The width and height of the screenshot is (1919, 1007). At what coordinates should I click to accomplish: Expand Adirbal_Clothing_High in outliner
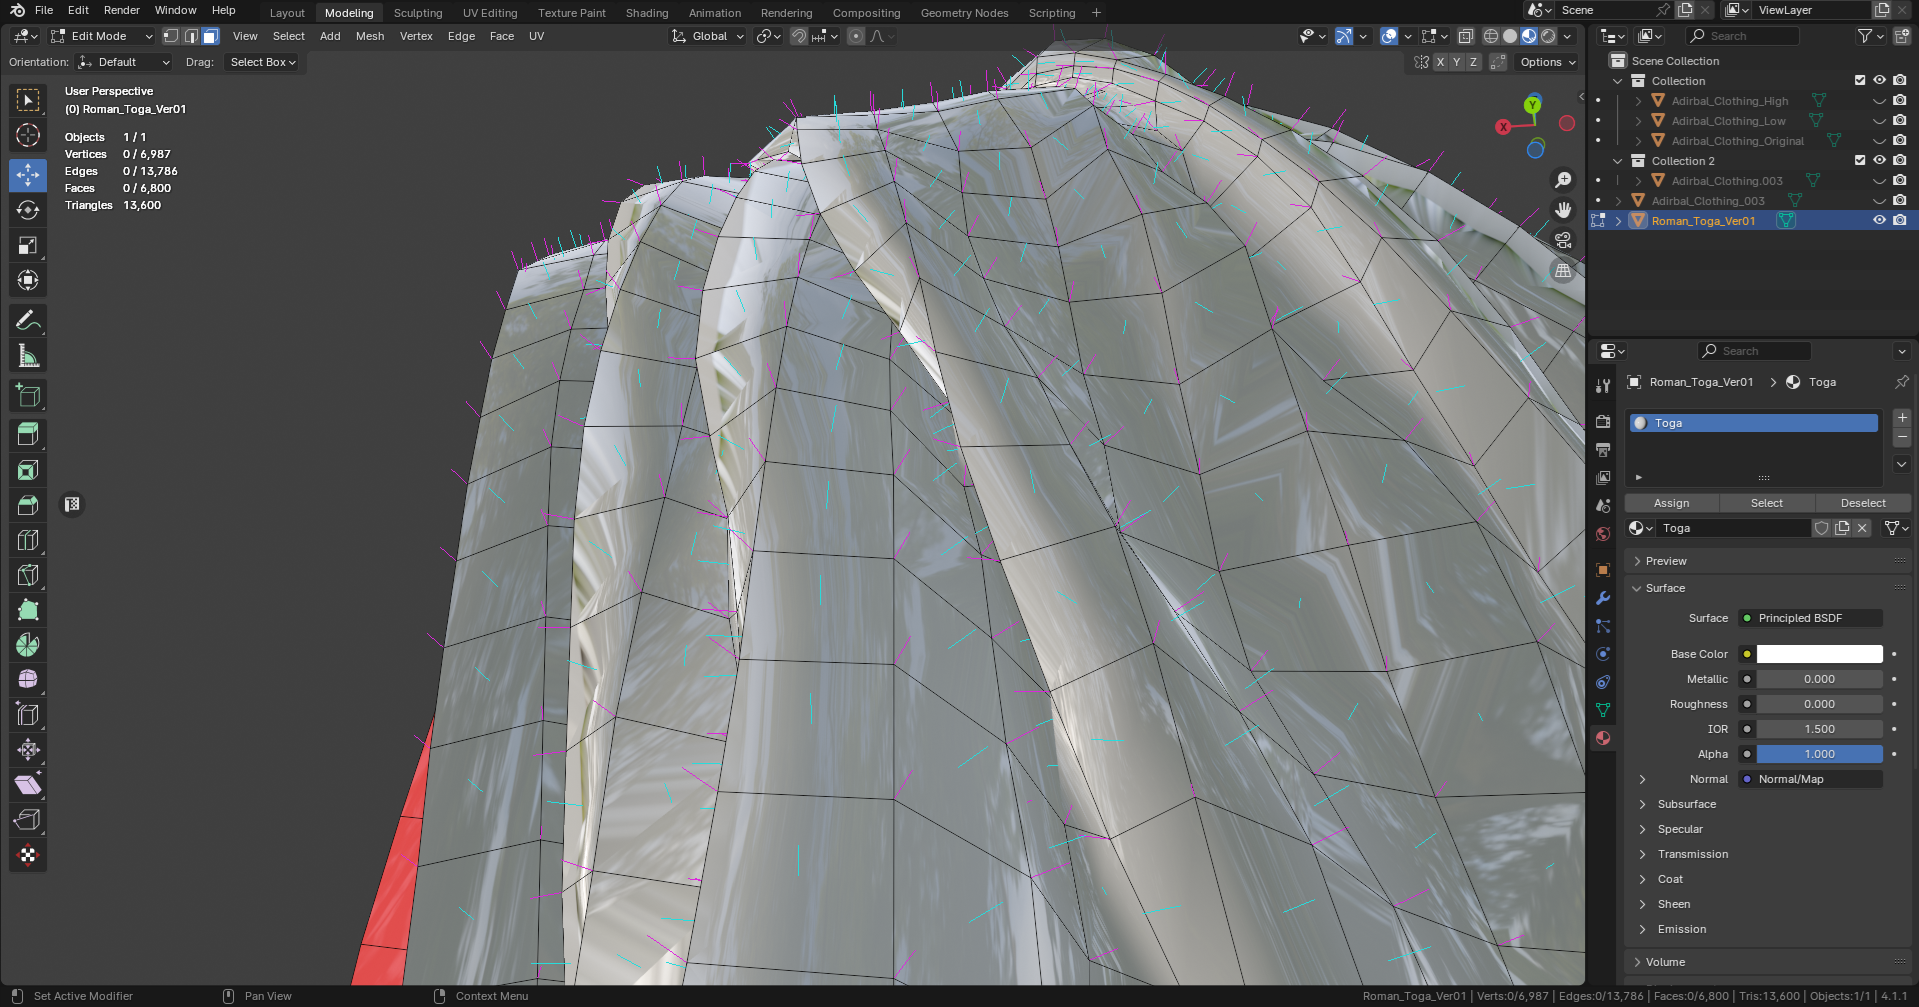tap(1638, 101)
